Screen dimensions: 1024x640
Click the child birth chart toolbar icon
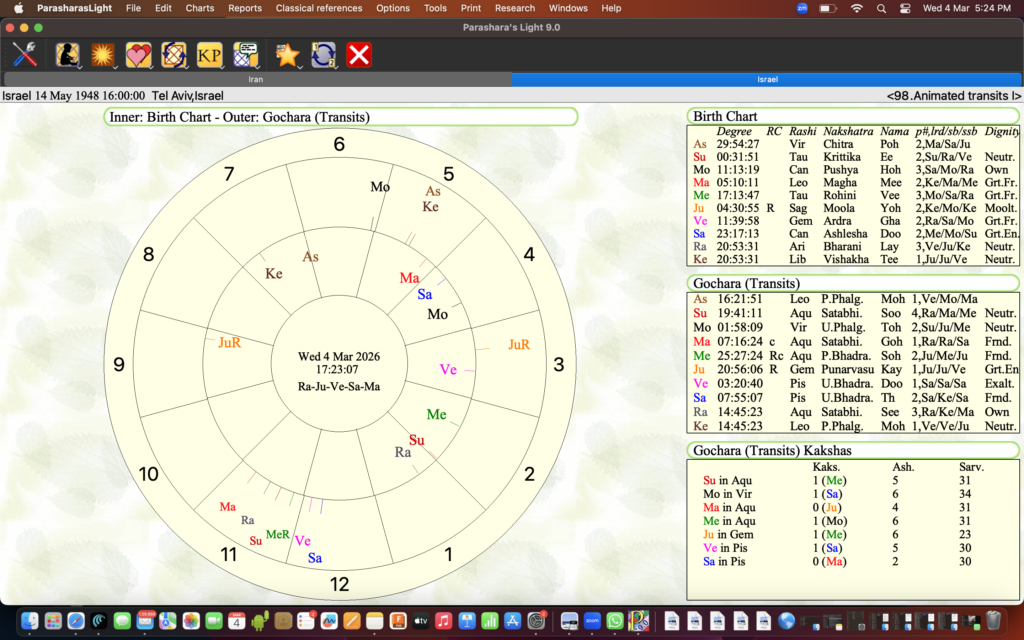tap(68, 54)
